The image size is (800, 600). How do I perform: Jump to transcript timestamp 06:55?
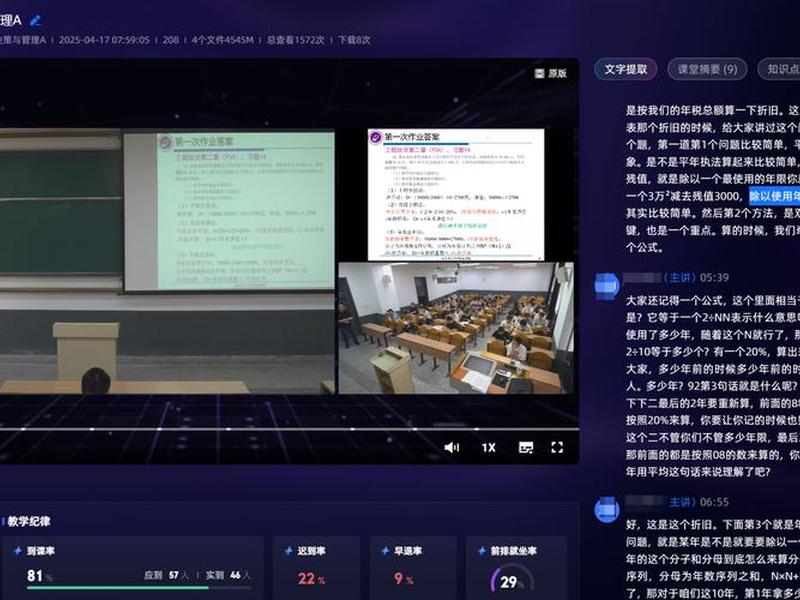714,502
